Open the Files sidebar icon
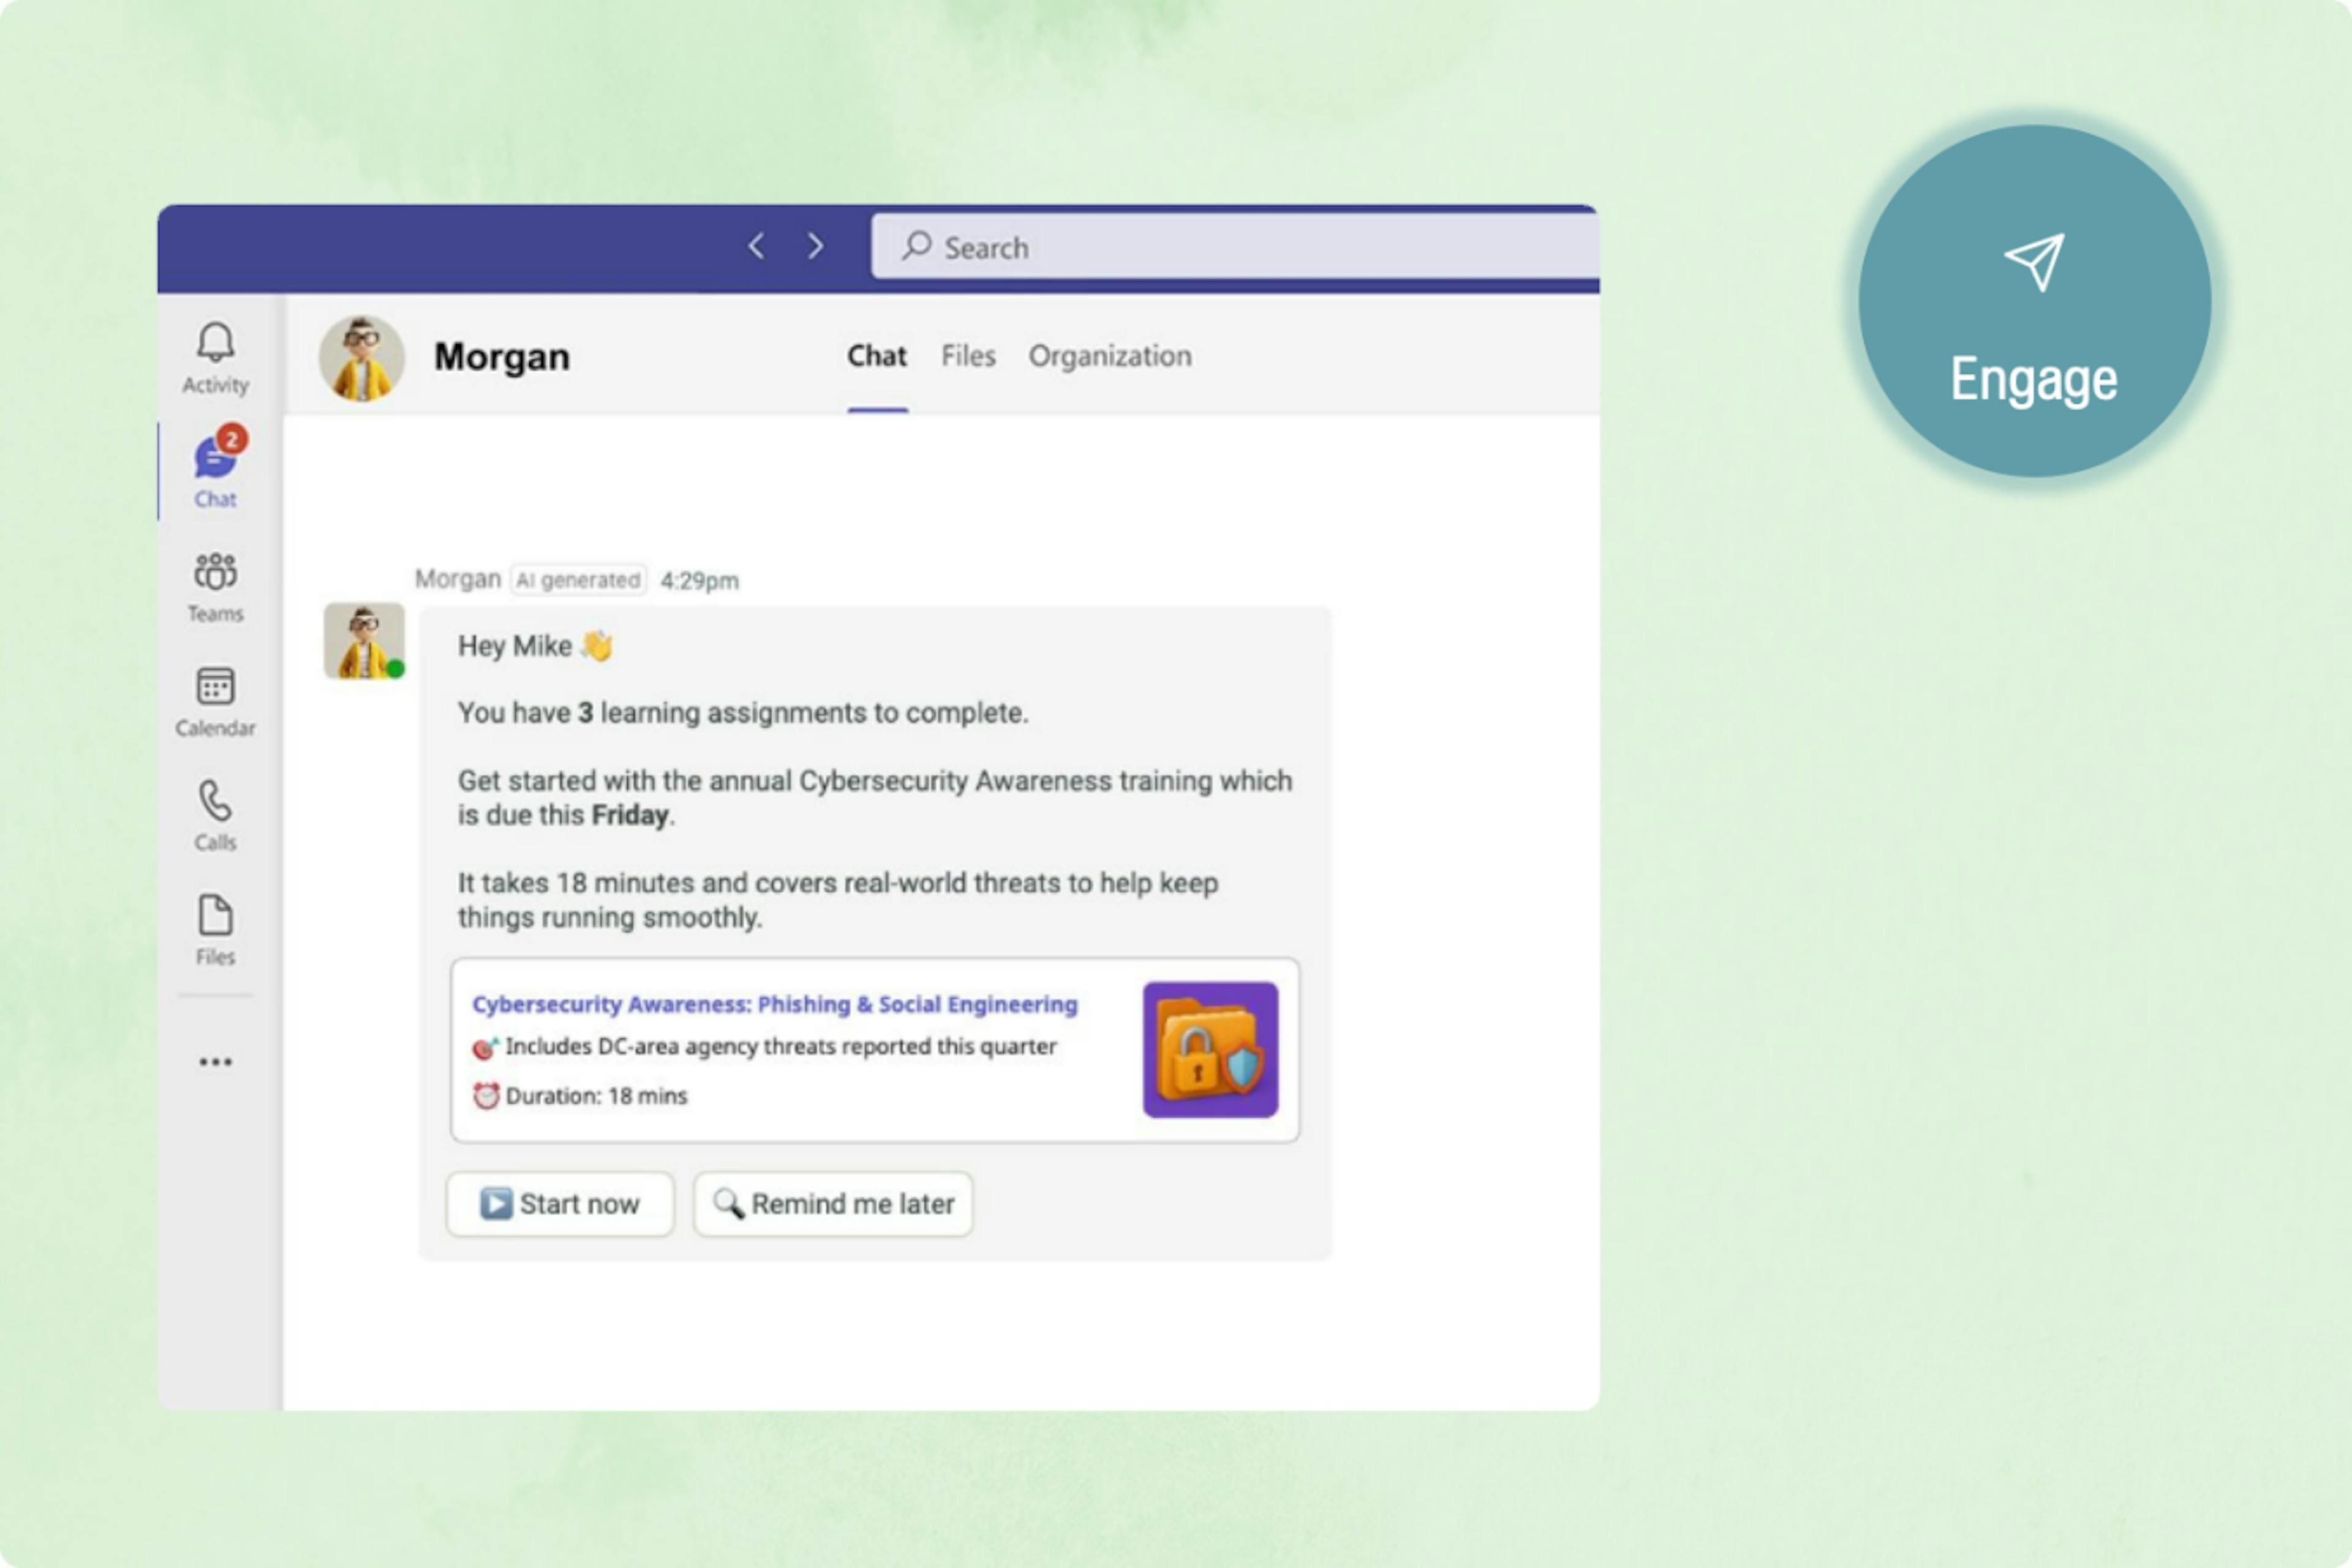Image resolution: width=2352 pixels, height=1568 pixels. pyautogui.click(x=215, y=929)
